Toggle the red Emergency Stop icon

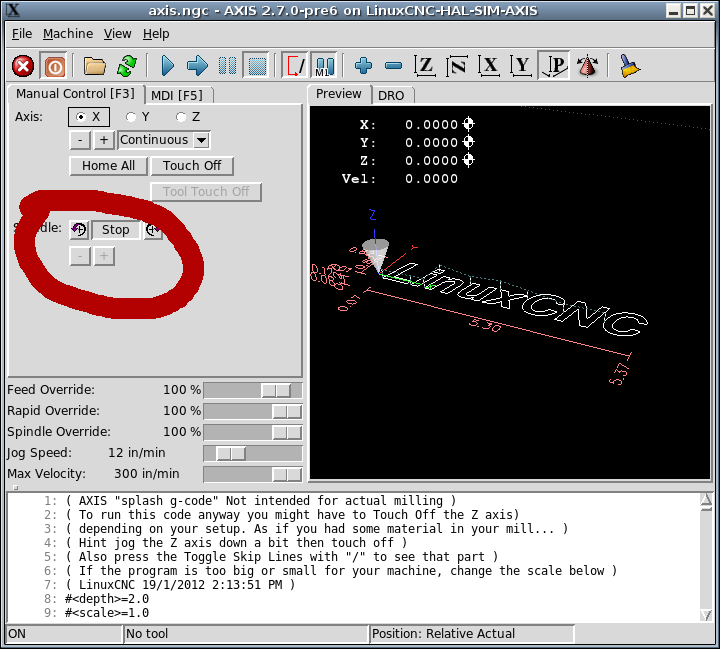click(23, 66)
